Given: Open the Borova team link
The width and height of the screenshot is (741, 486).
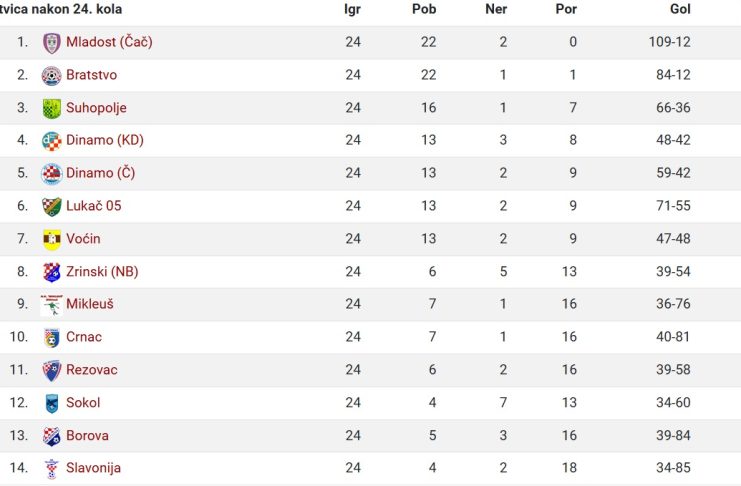Looking at the screenshot, I should pos(87,435).
